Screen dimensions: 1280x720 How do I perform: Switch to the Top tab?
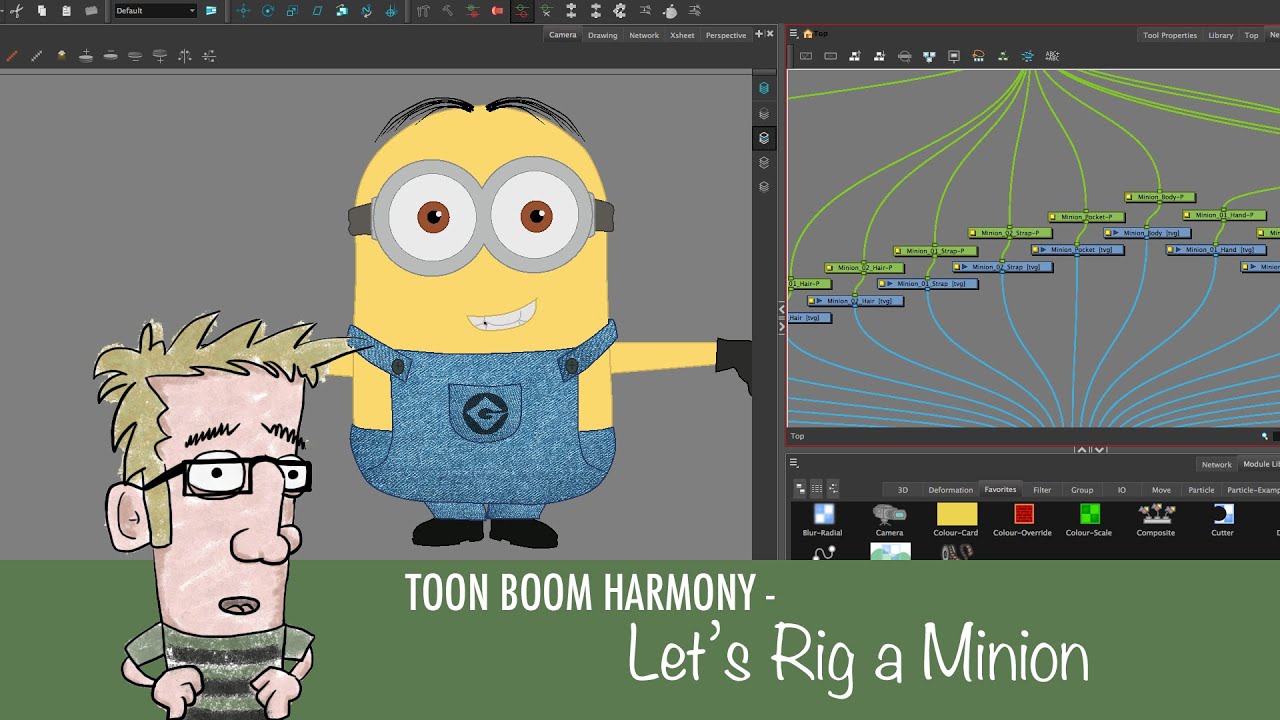1251,35
